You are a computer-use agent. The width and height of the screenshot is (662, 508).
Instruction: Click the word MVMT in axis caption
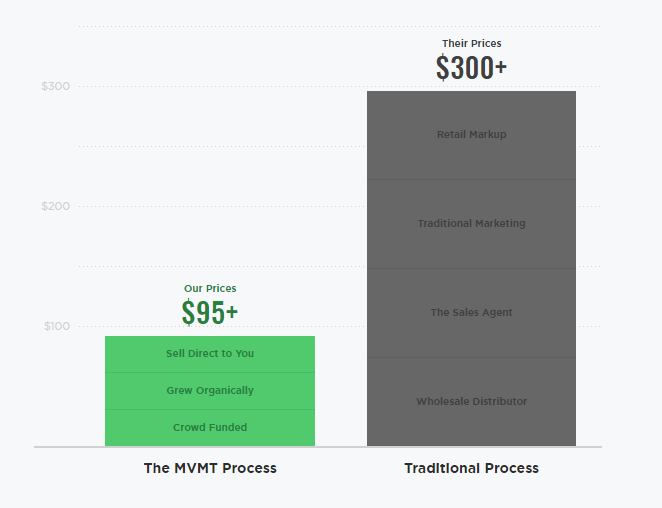(x=196, y=468)
